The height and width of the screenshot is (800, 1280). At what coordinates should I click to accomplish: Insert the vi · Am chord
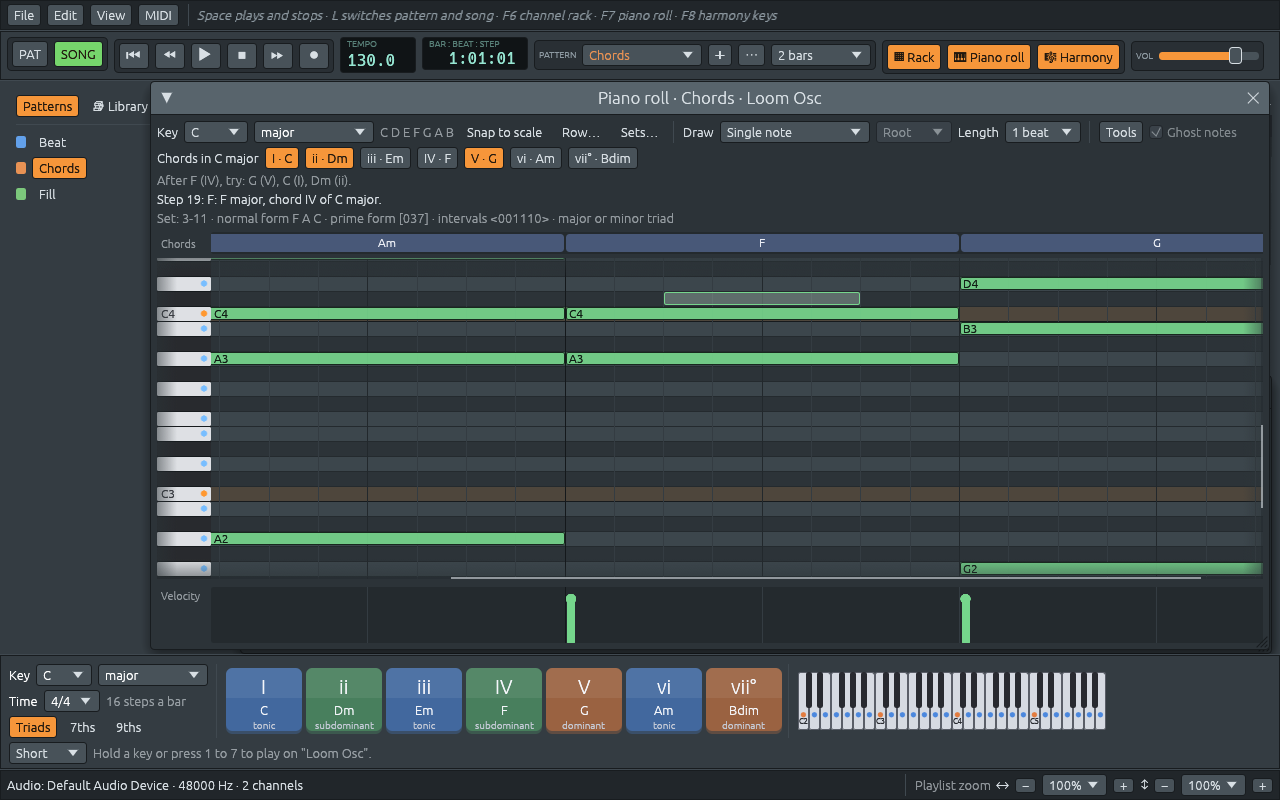[x=536, y=158]
